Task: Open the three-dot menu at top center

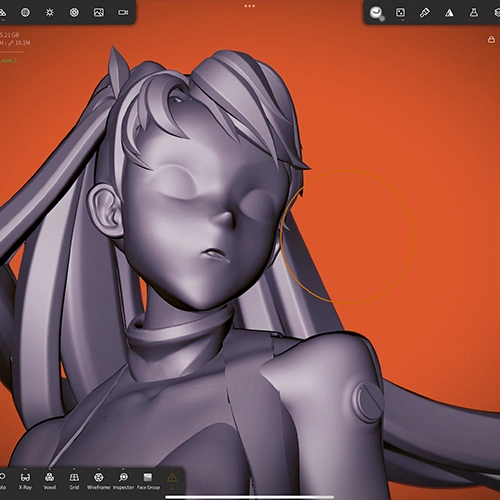Action: pyautogui.click(x=249, y=6)
